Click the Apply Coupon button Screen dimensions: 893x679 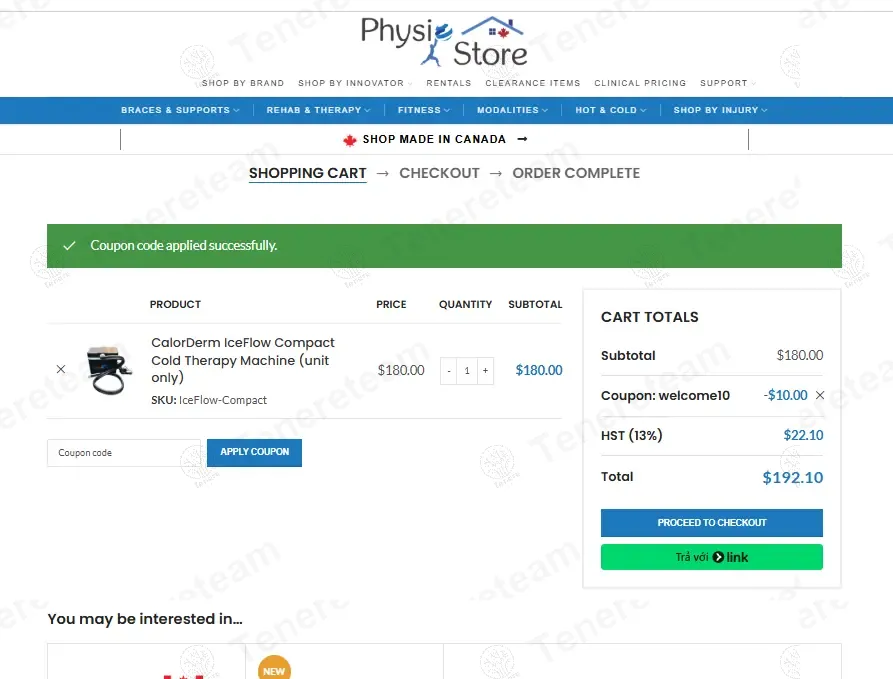254,452
